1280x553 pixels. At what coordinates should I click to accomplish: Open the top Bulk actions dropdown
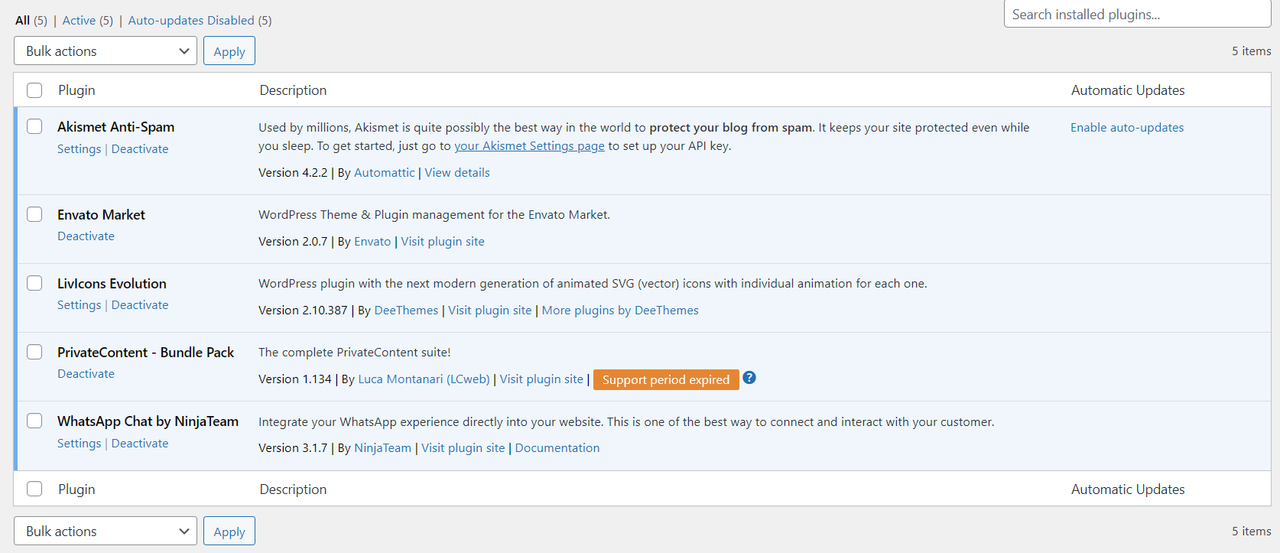(x=105, y=51)
